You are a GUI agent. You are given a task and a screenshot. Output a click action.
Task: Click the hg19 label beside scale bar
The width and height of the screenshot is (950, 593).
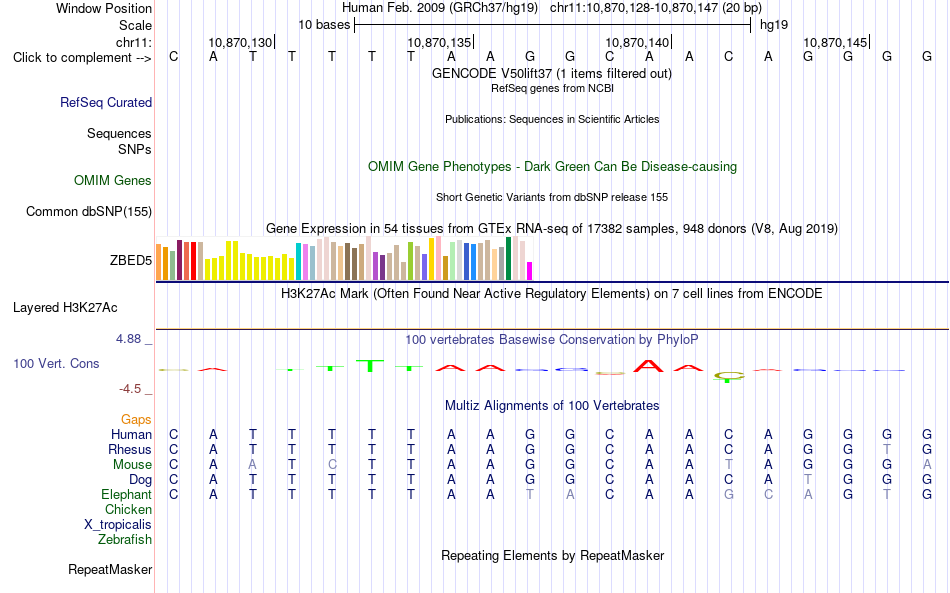pos(774,25)
